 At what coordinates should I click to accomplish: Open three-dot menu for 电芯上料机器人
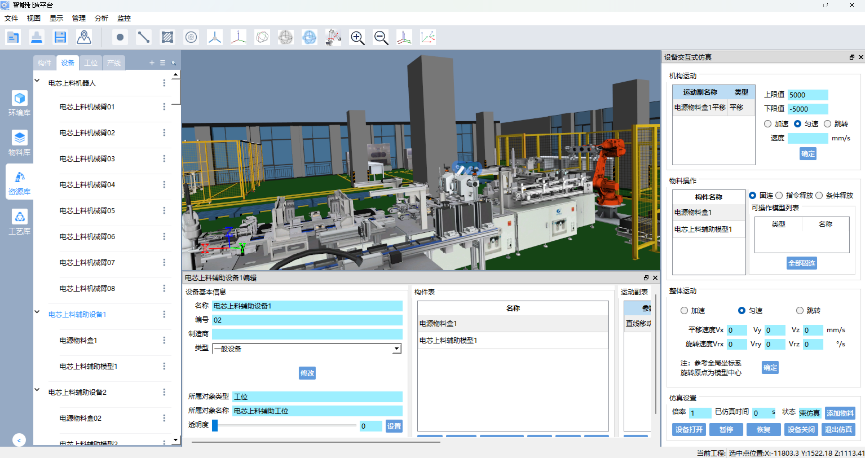(x=164, y=83)
